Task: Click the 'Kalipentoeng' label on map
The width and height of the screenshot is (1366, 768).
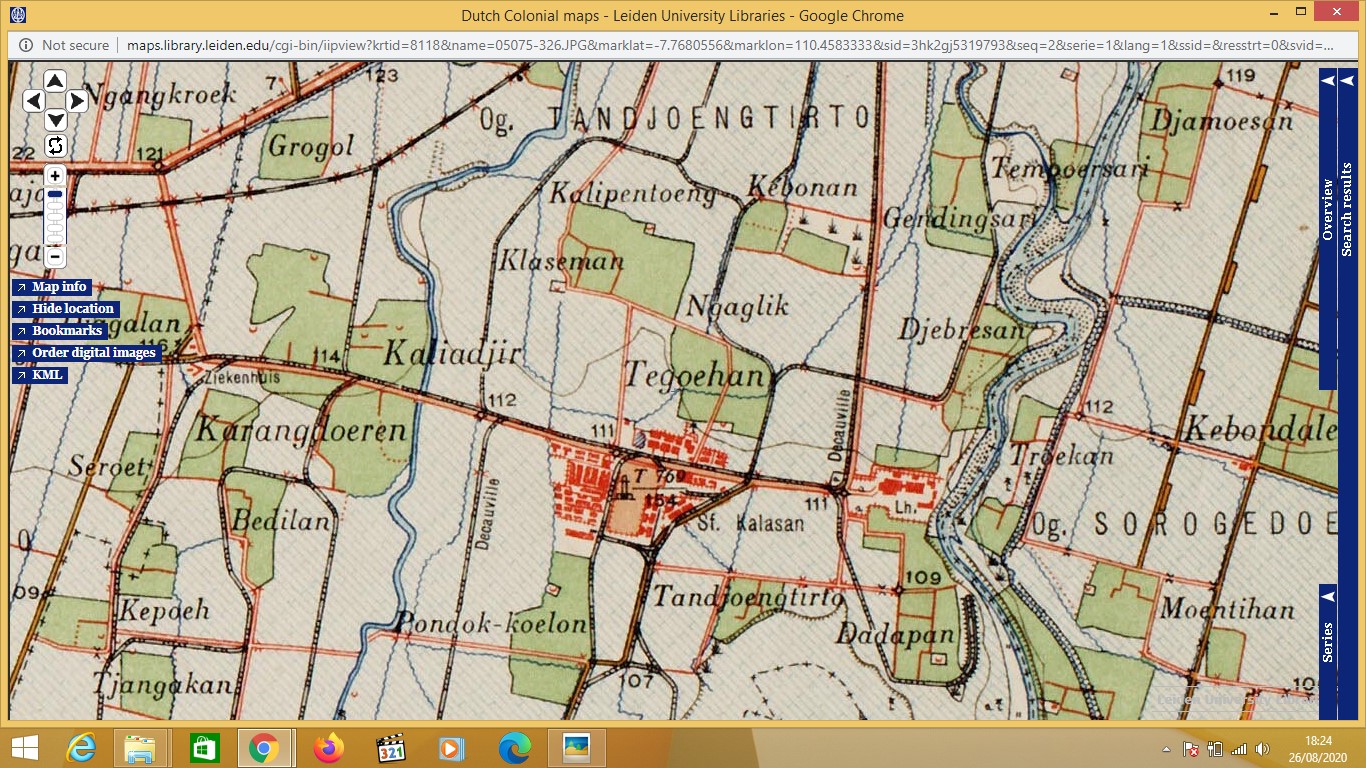Action: (x=632, y=193)
